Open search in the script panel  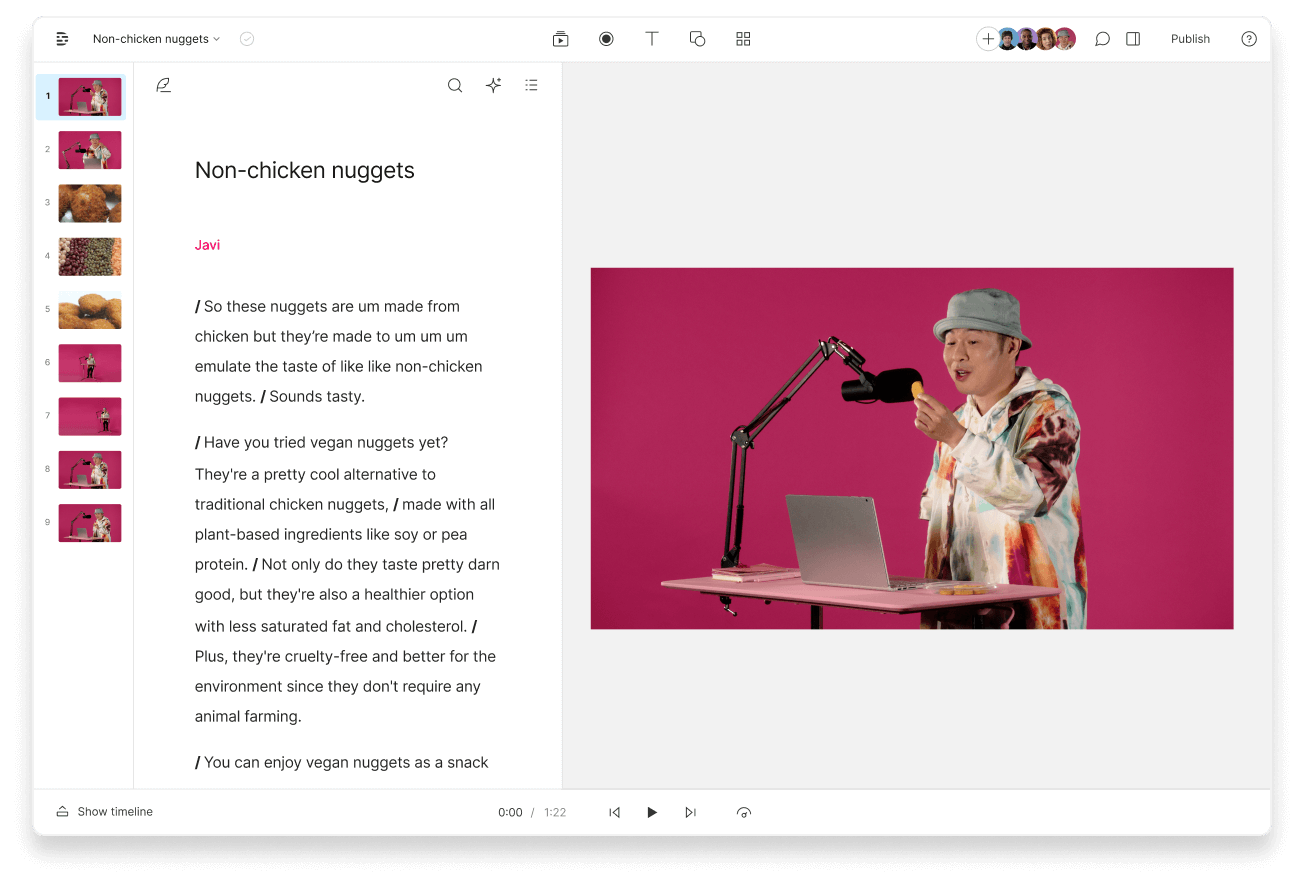(x=455, y=85)
